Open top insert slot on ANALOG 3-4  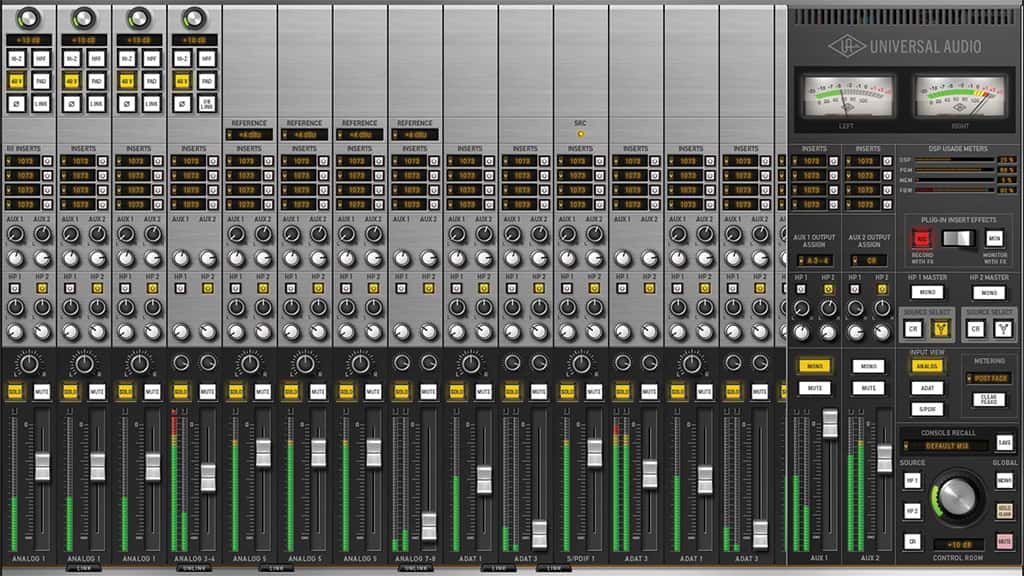pyautogui.click(x=189, y=161)
